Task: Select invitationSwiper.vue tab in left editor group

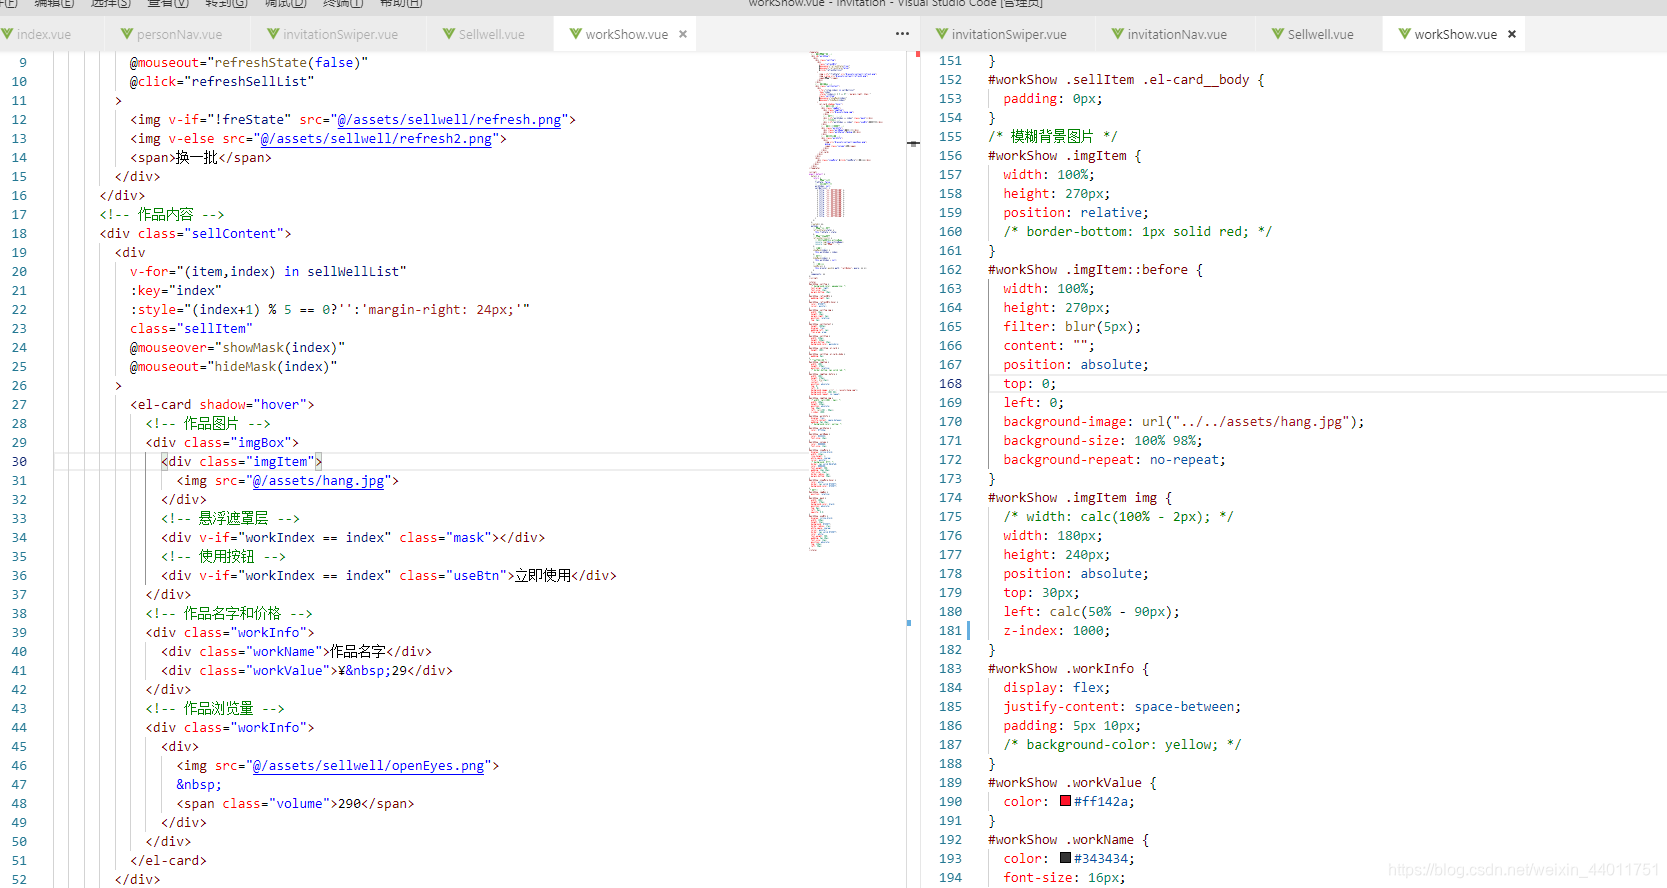Action: (339, 34)
